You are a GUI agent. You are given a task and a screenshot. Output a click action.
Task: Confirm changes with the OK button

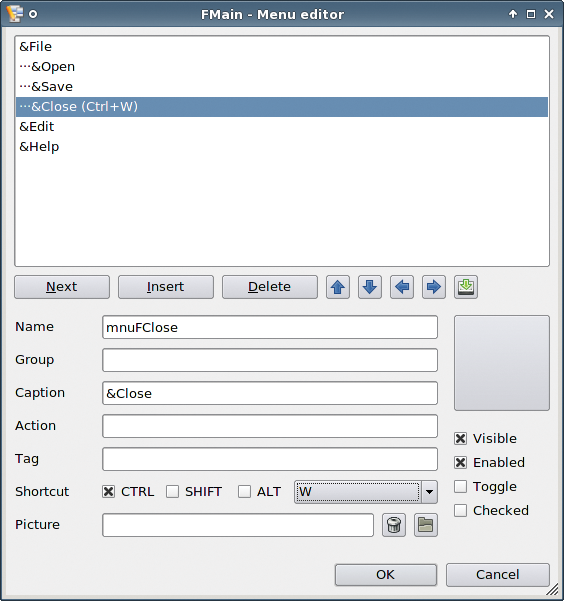pyautogui.click(x=386, y=575)
